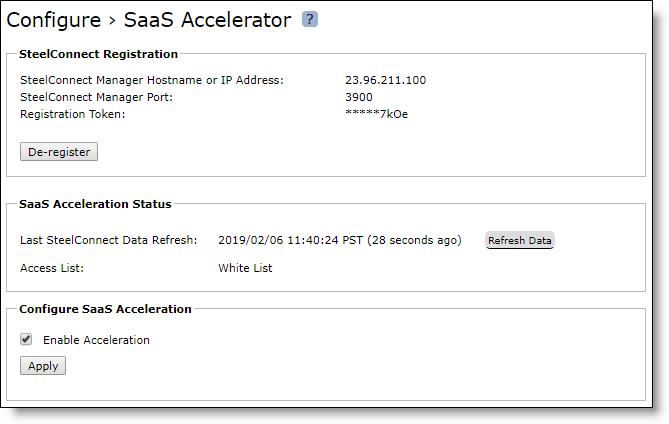Uncheck the Enable Acceleration checkbox
The width and height of the screenshot is (669, 424).
26,340
